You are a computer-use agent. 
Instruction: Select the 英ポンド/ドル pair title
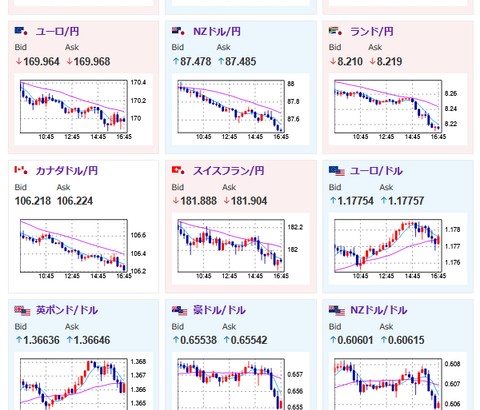pos(67,310)
